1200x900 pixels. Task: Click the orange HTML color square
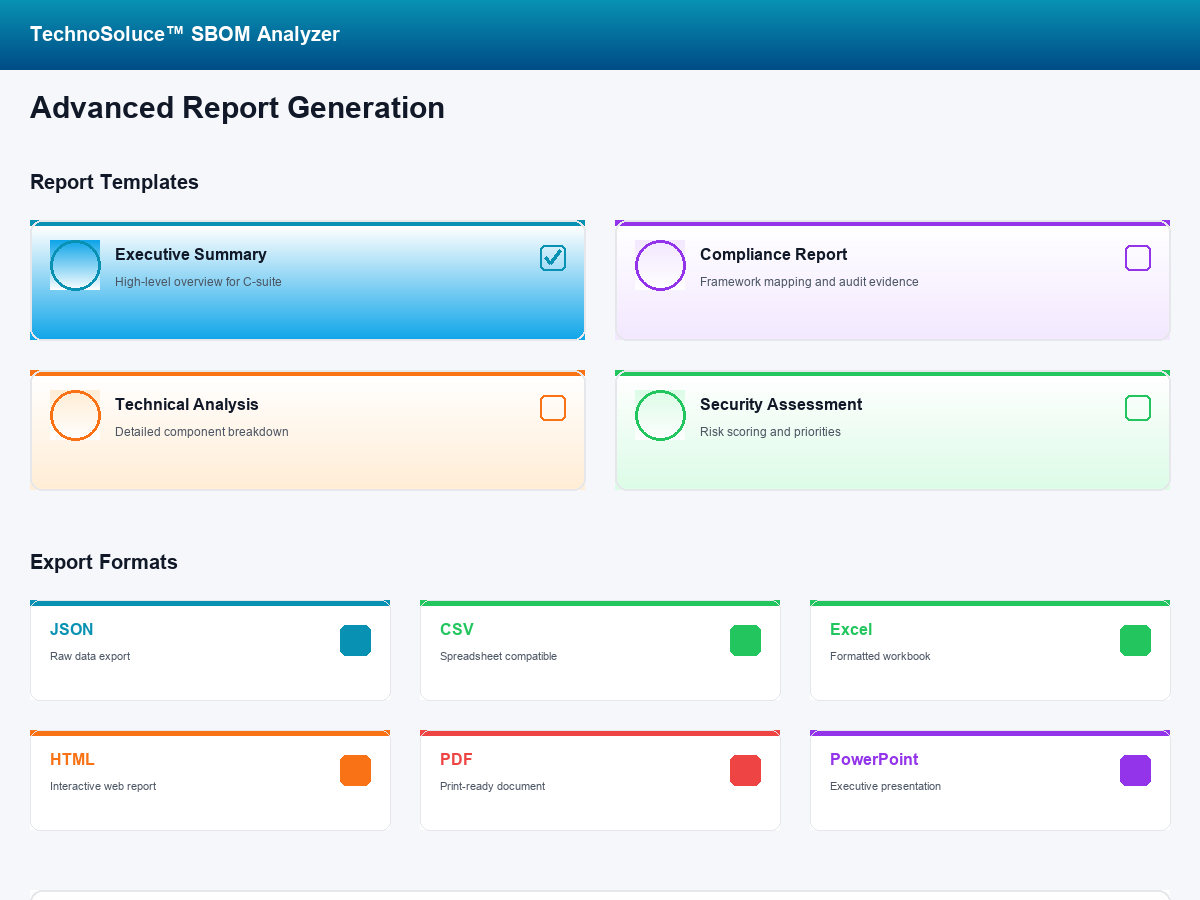point(355,771)
